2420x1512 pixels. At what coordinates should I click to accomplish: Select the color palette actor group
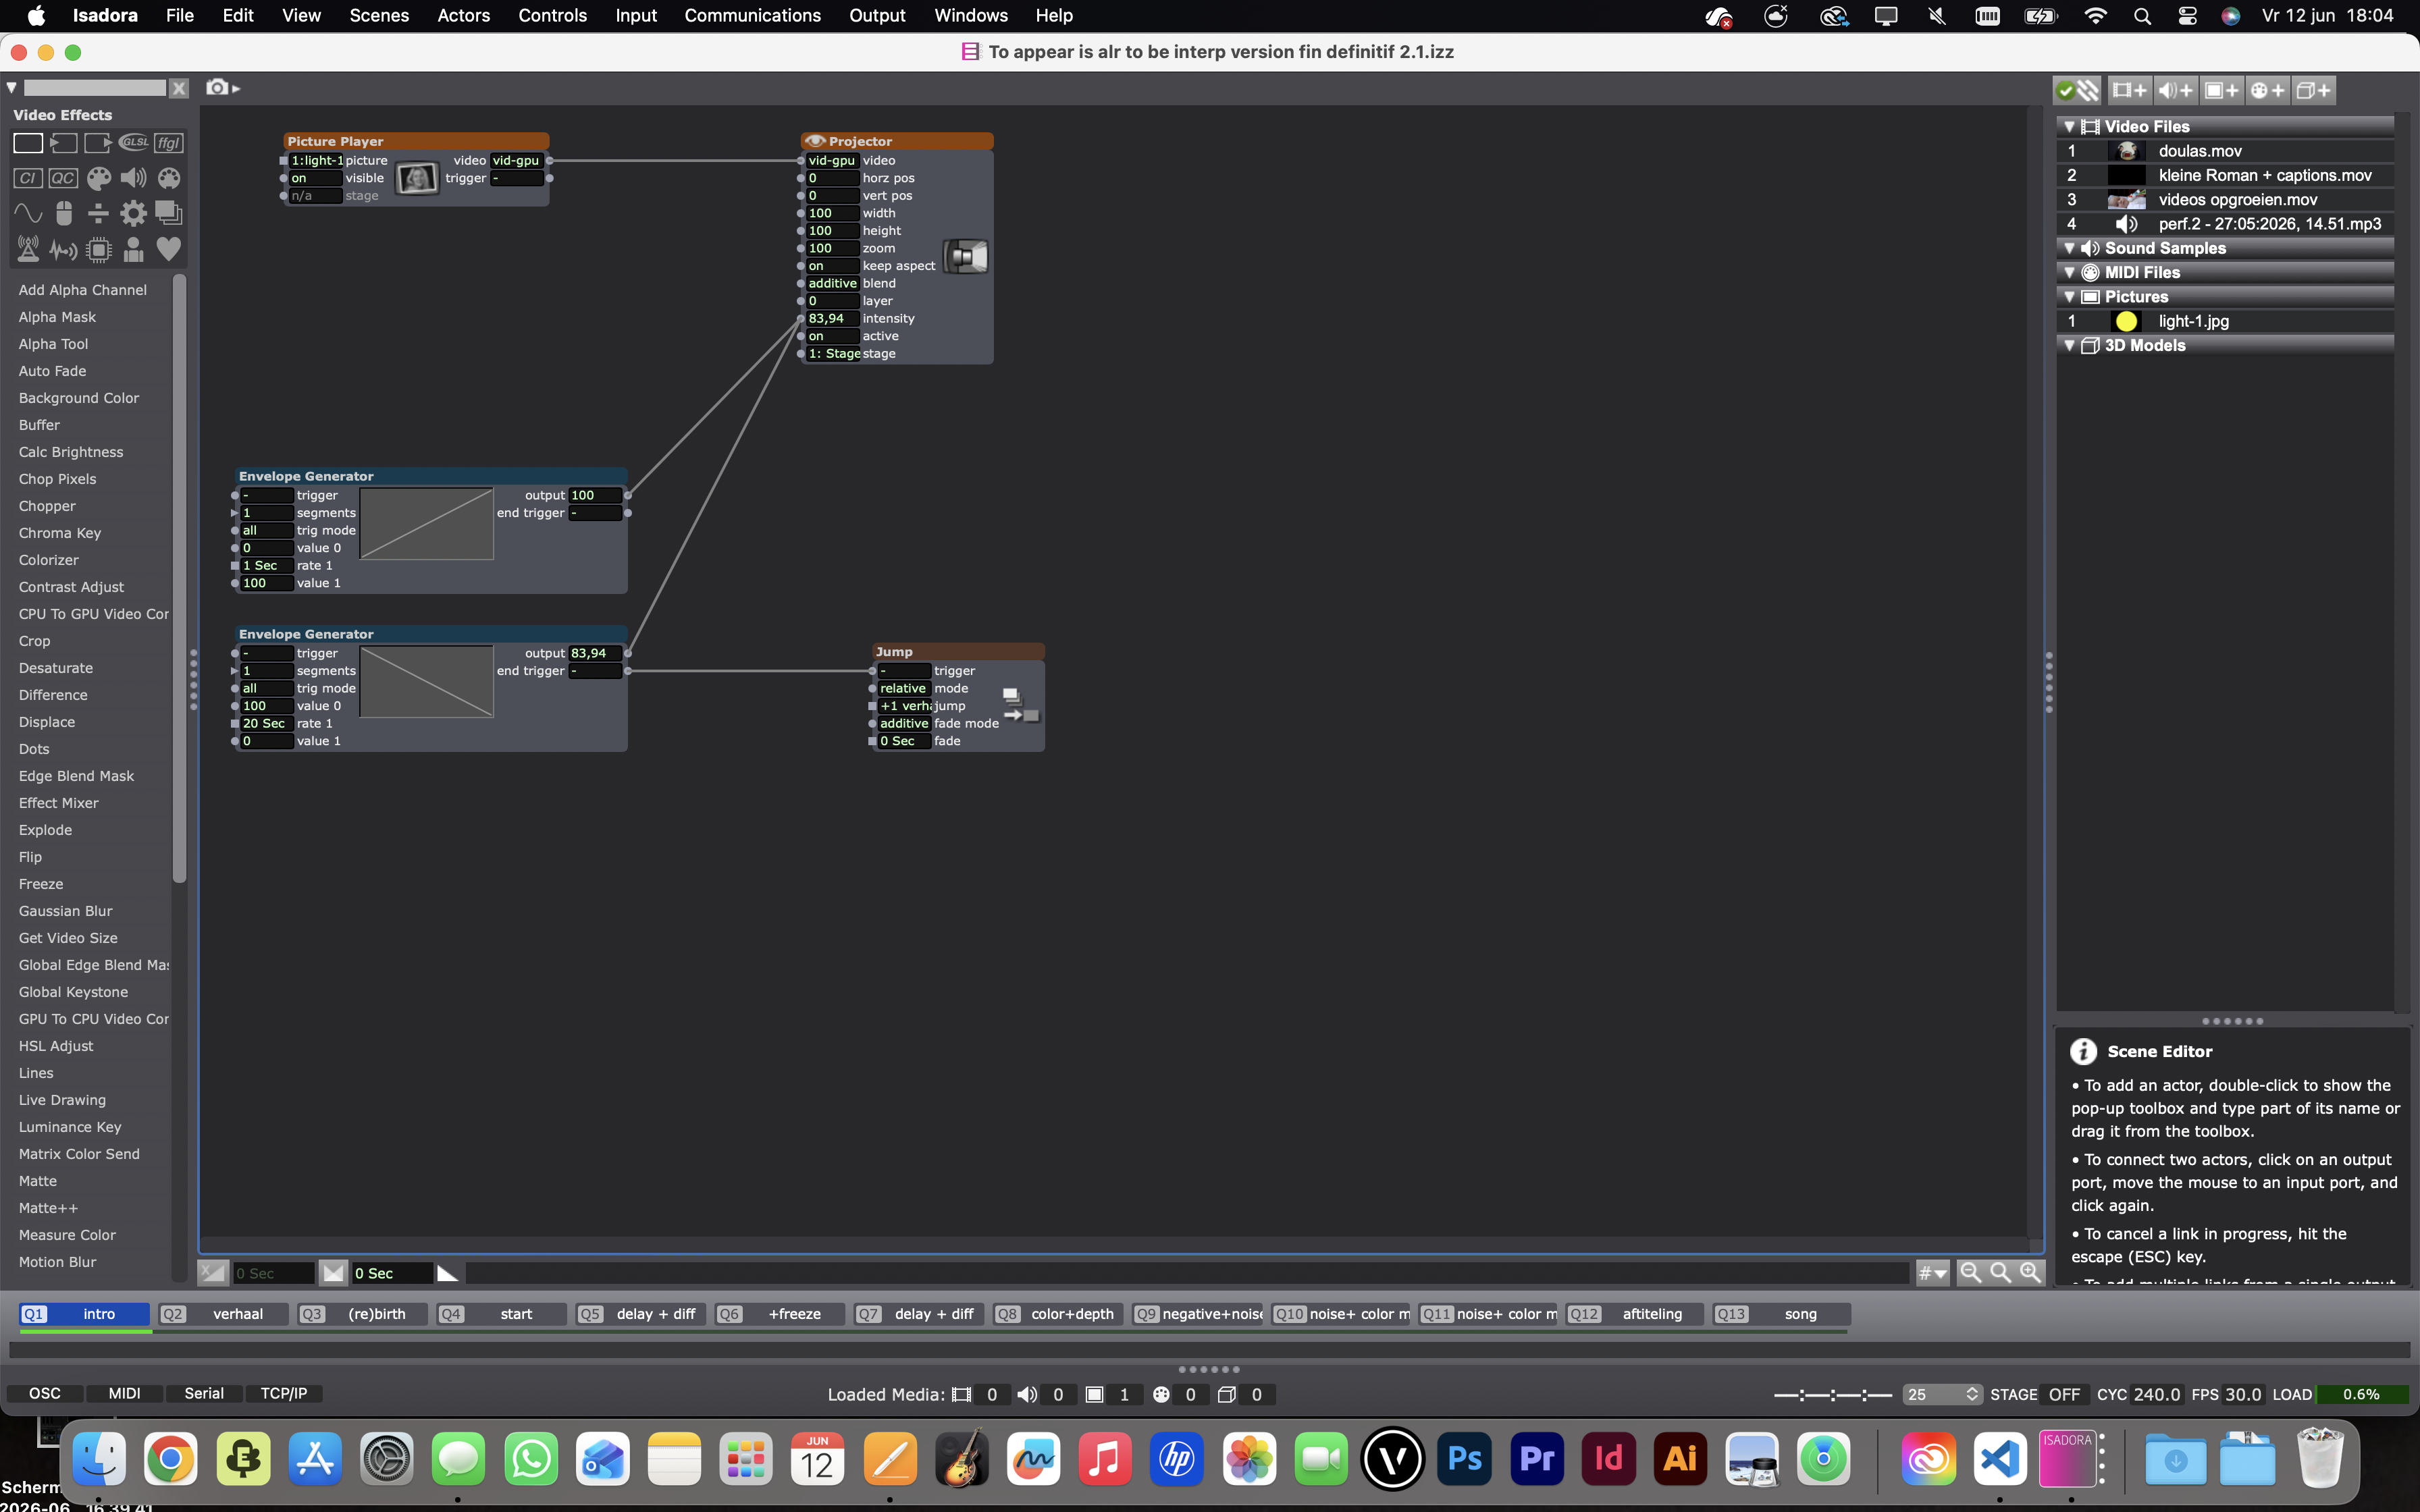point(98,178)
